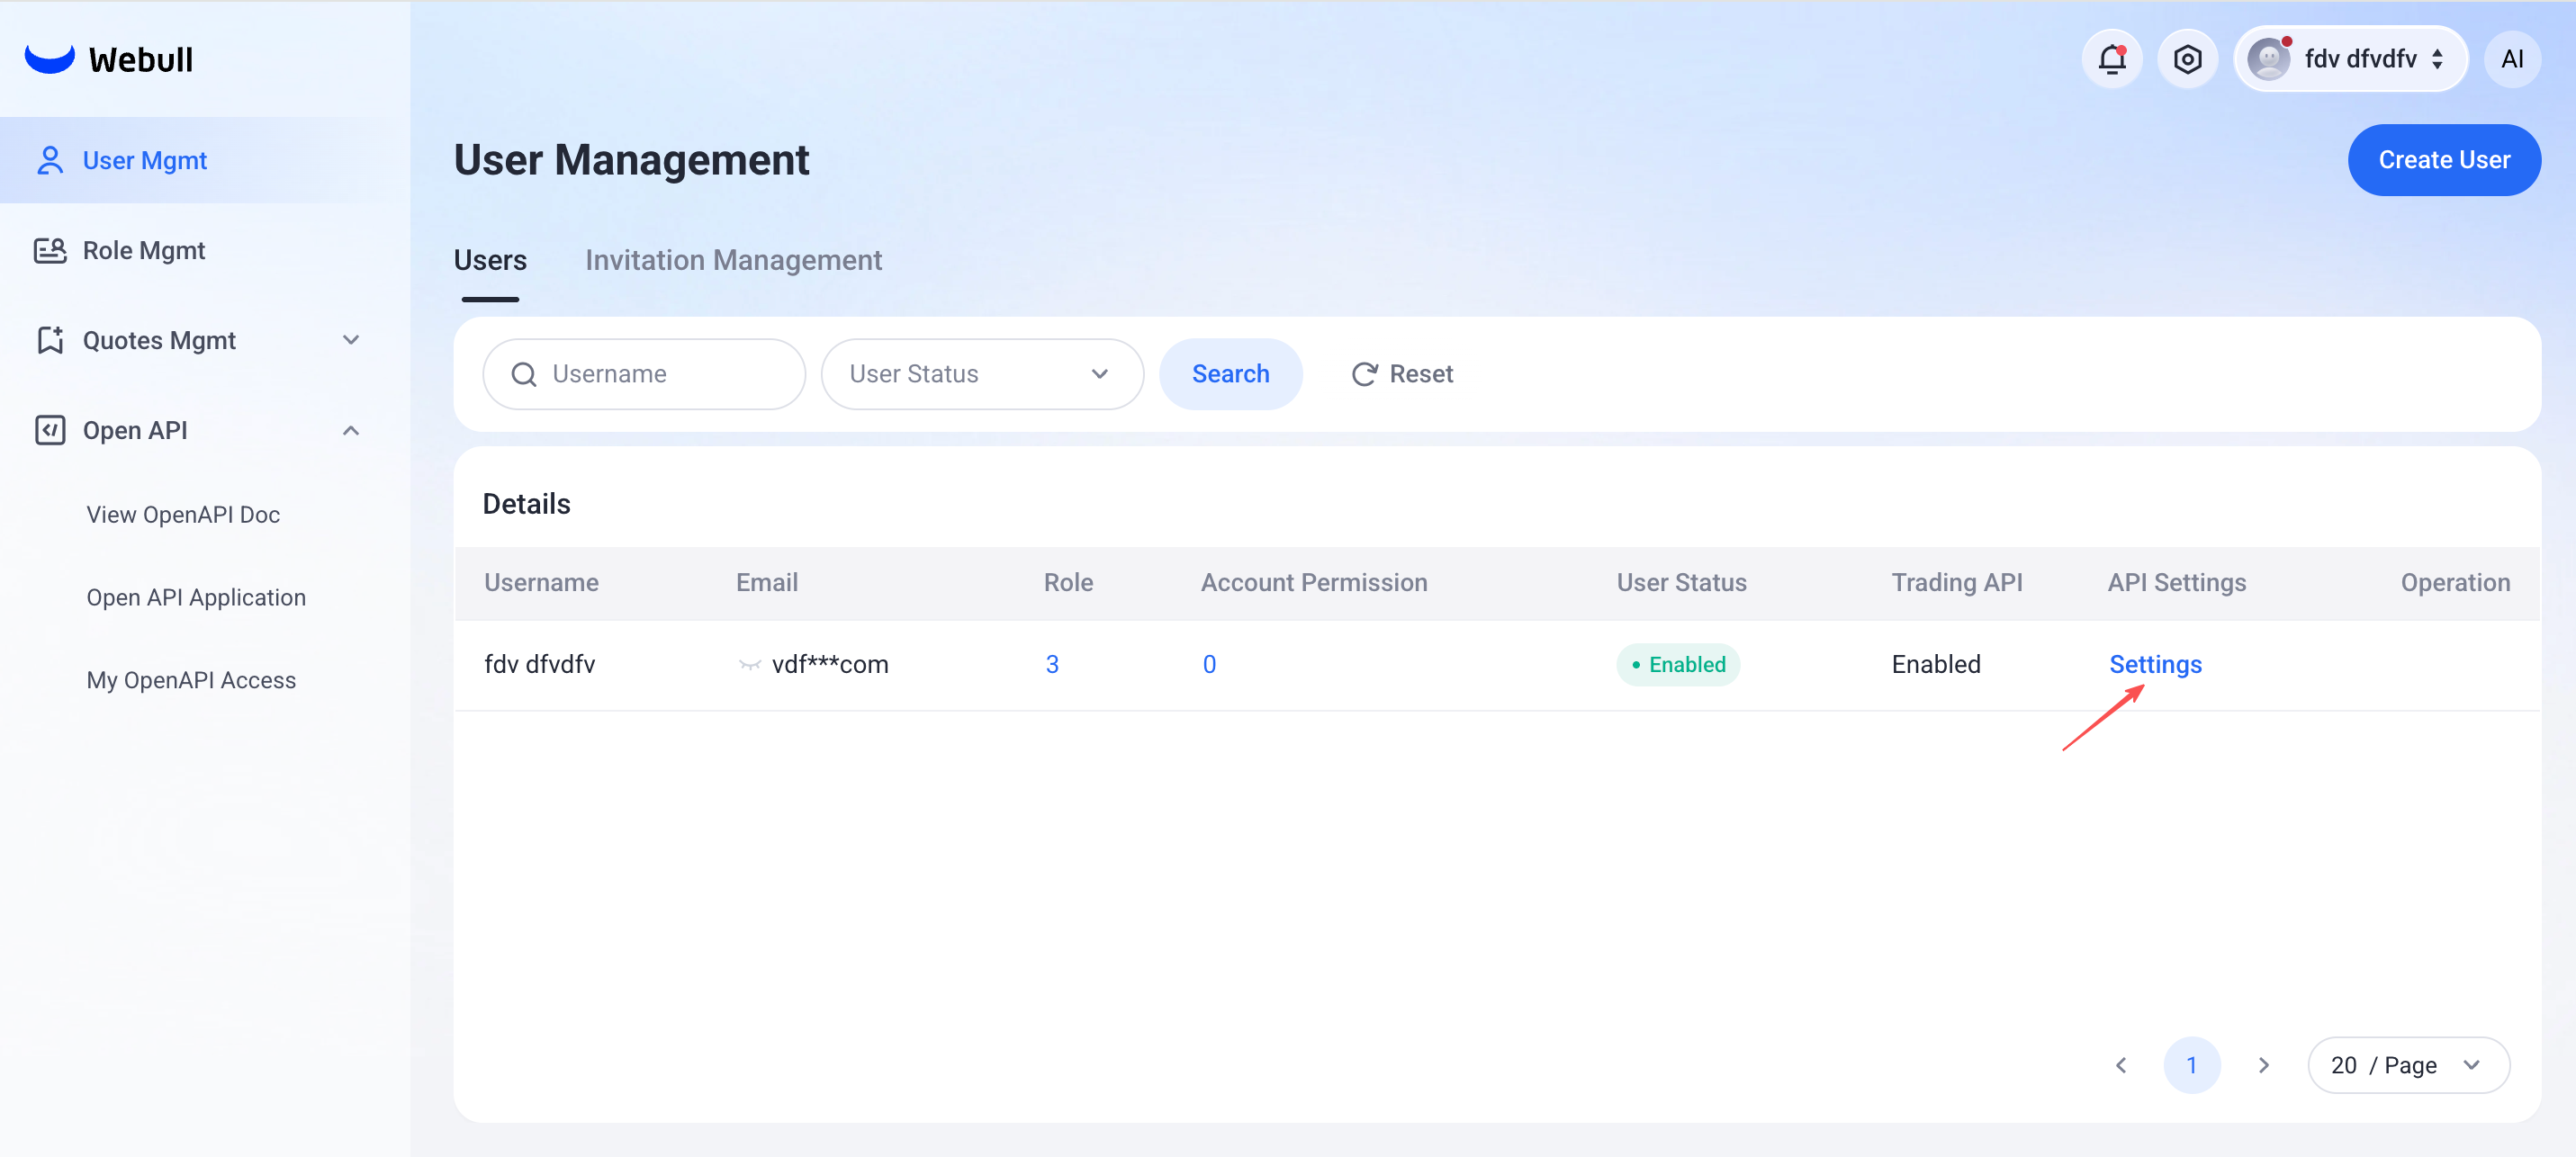Open notifications bell icon
This screenshot has width=2576, height=1157.
pos(2112,59)
